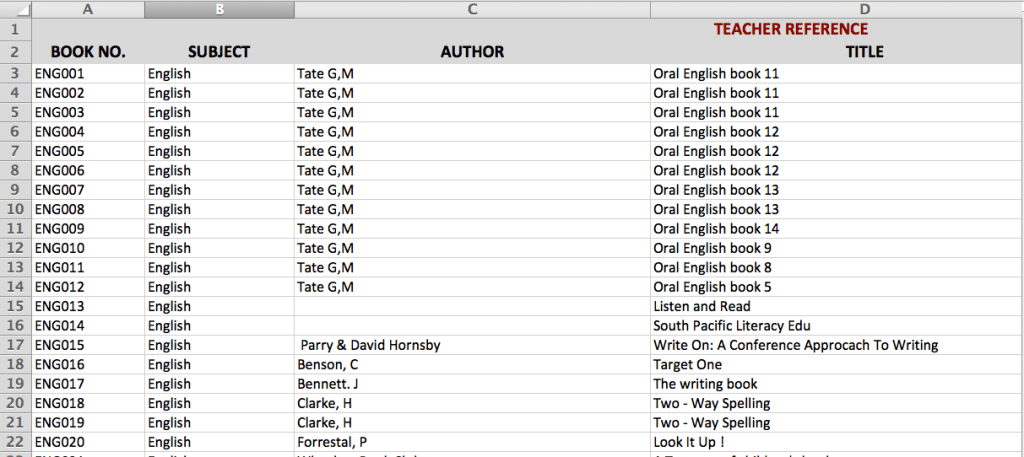Select the highlighted column B header
The width and height of the screenshot is (1024, 457).
coord(219,9)
